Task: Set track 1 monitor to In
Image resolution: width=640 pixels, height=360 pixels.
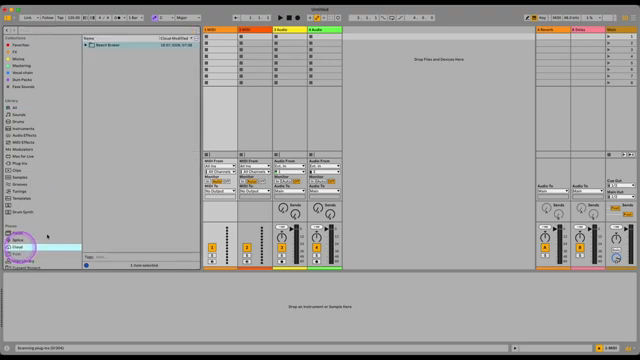Action: click(208, 181)
